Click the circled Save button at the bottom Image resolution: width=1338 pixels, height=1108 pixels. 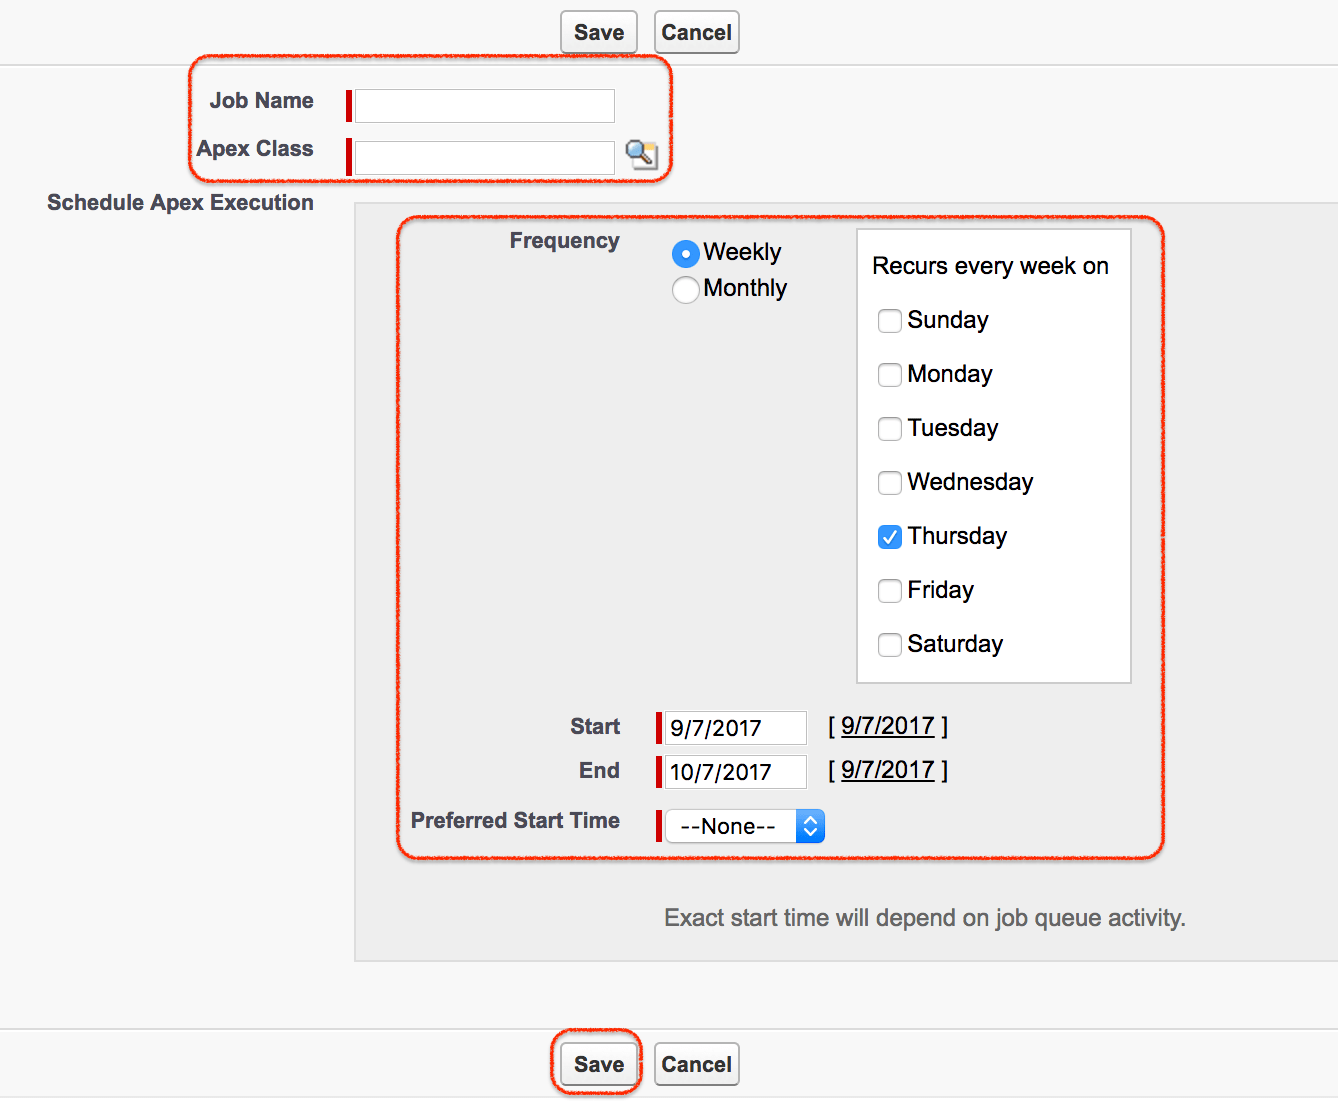[597, 1064]
